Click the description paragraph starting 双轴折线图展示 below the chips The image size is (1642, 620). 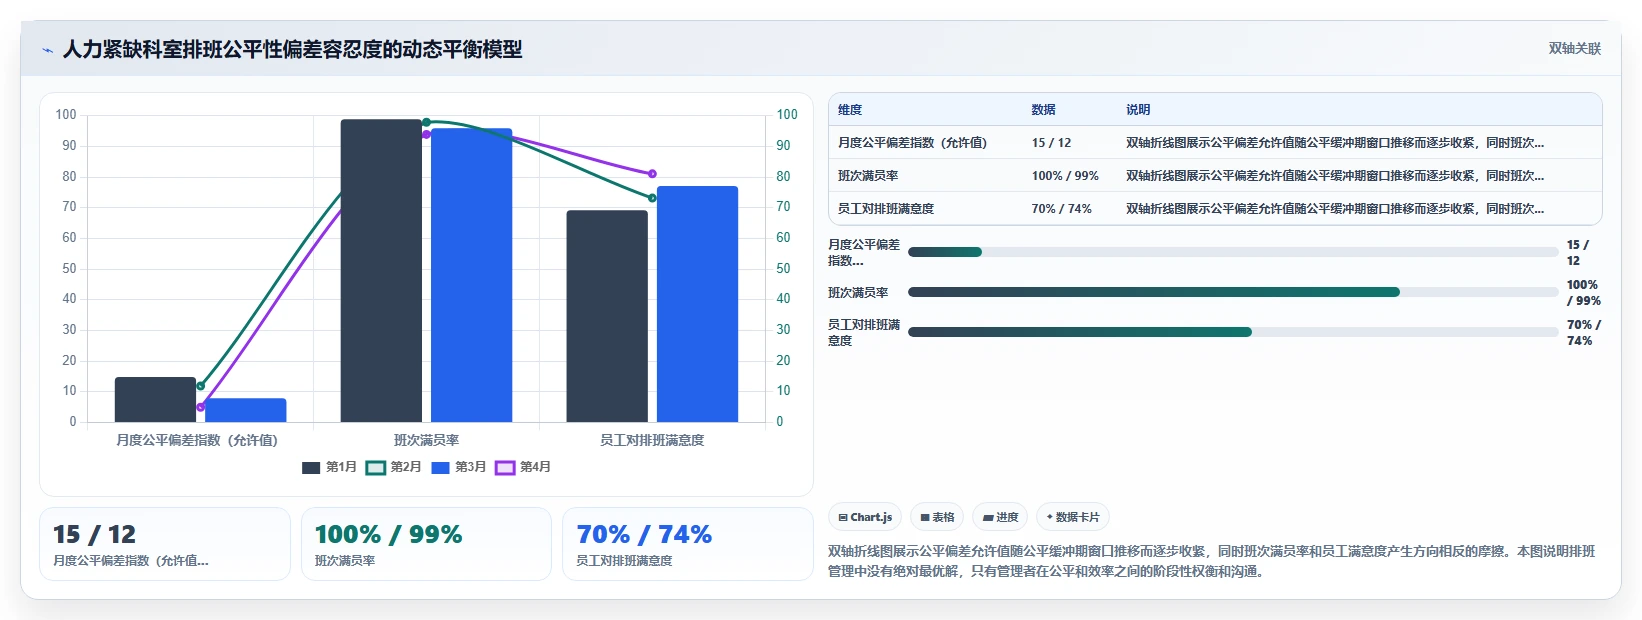pyautogui.click(x=1212, y=561)
